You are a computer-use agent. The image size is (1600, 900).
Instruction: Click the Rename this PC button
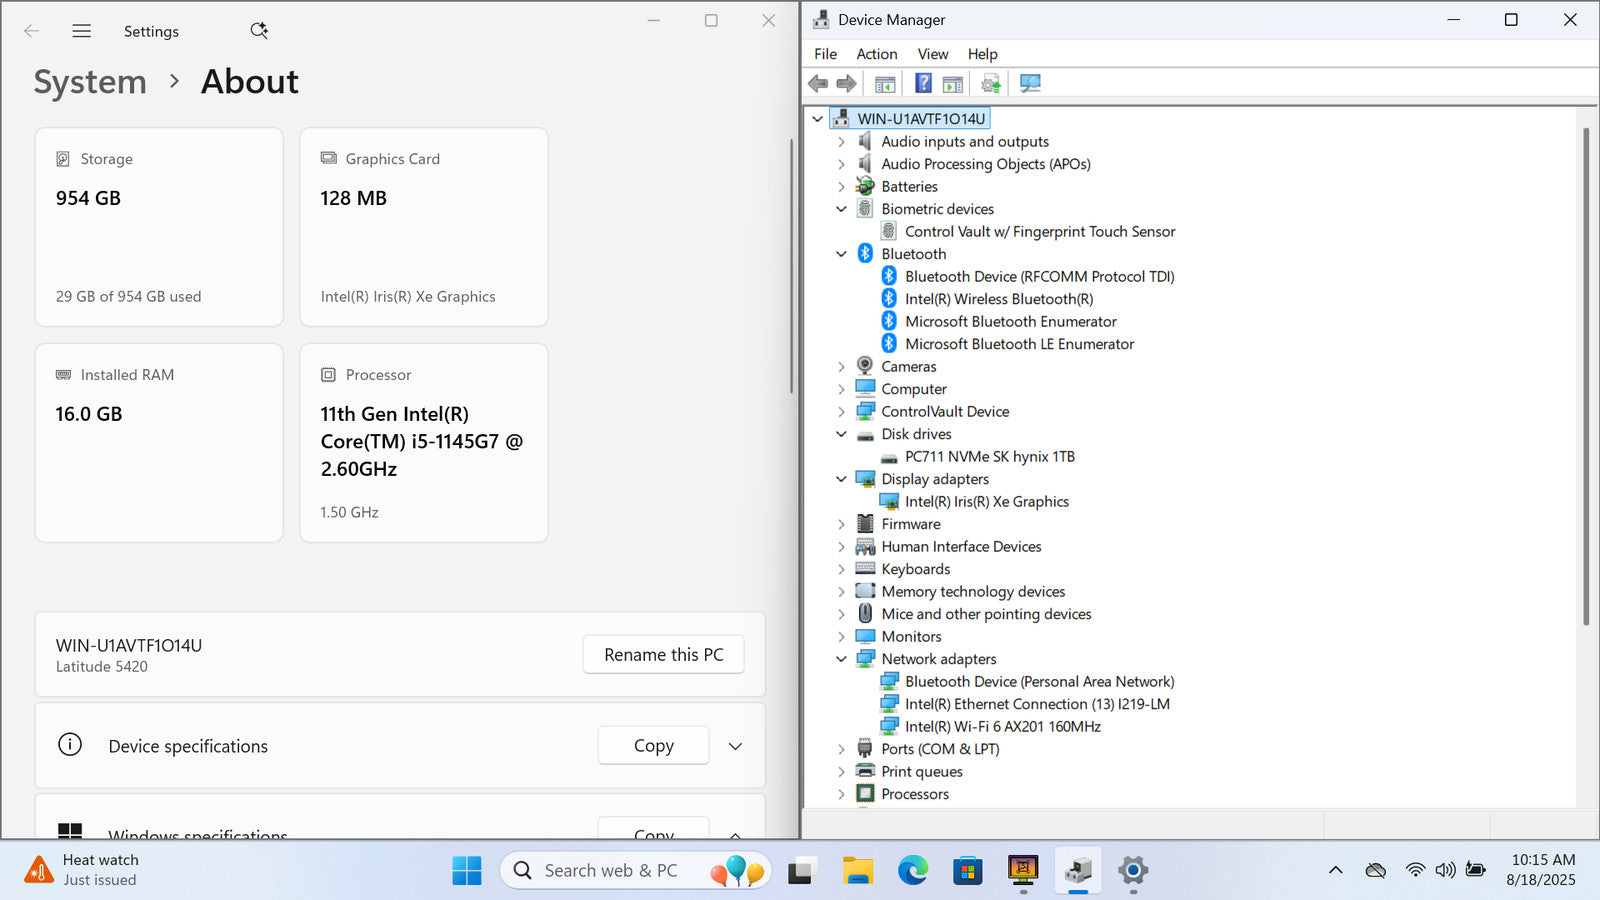click(x=663, y=655)
